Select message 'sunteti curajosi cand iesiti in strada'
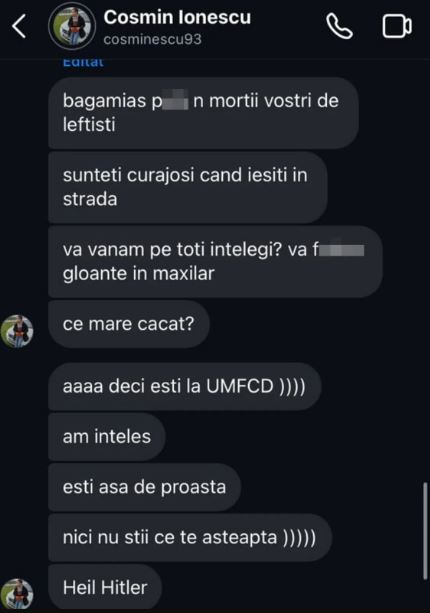The height and width of the screenshot is (613, 430). [x=188, y=187]
